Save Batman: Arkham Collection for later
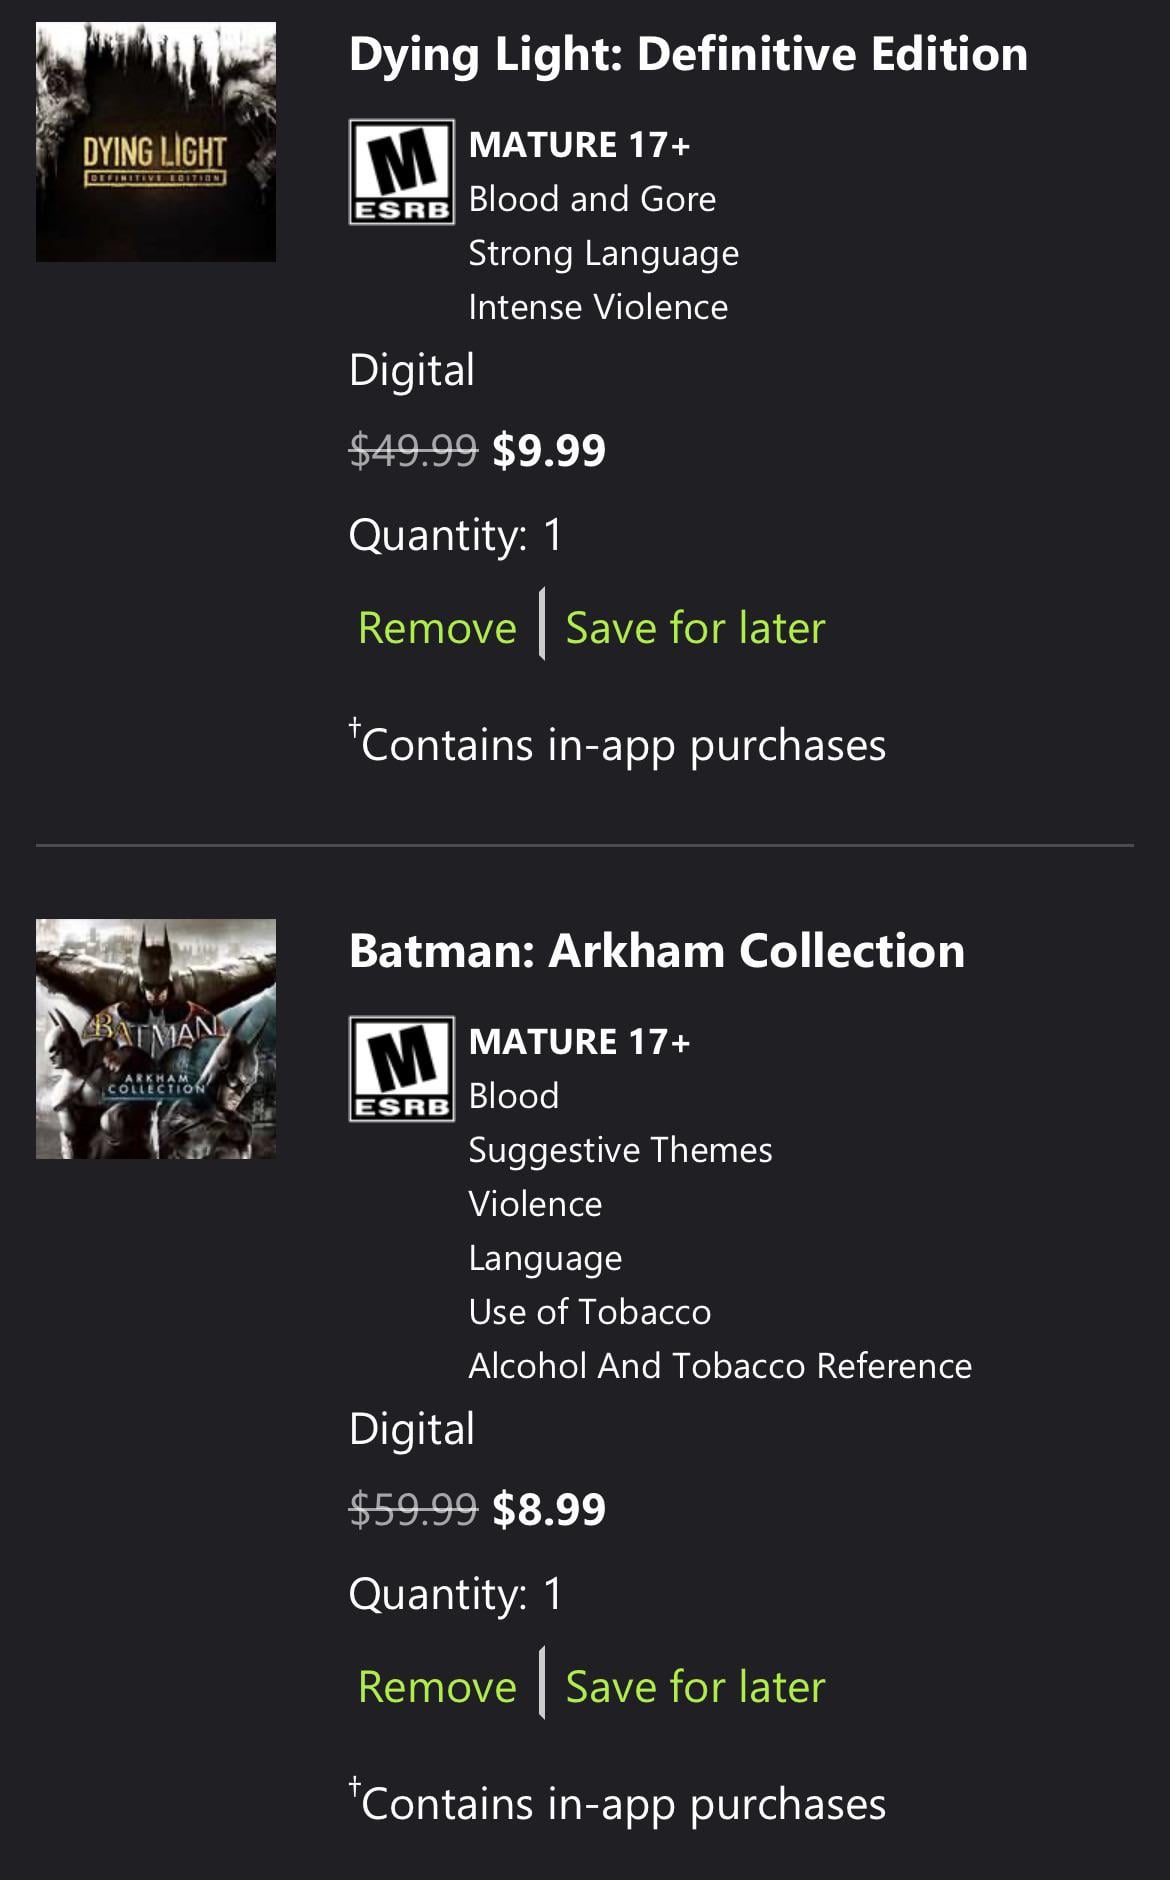The height and width of the screenshot is (1880, 1170). 695,1687
